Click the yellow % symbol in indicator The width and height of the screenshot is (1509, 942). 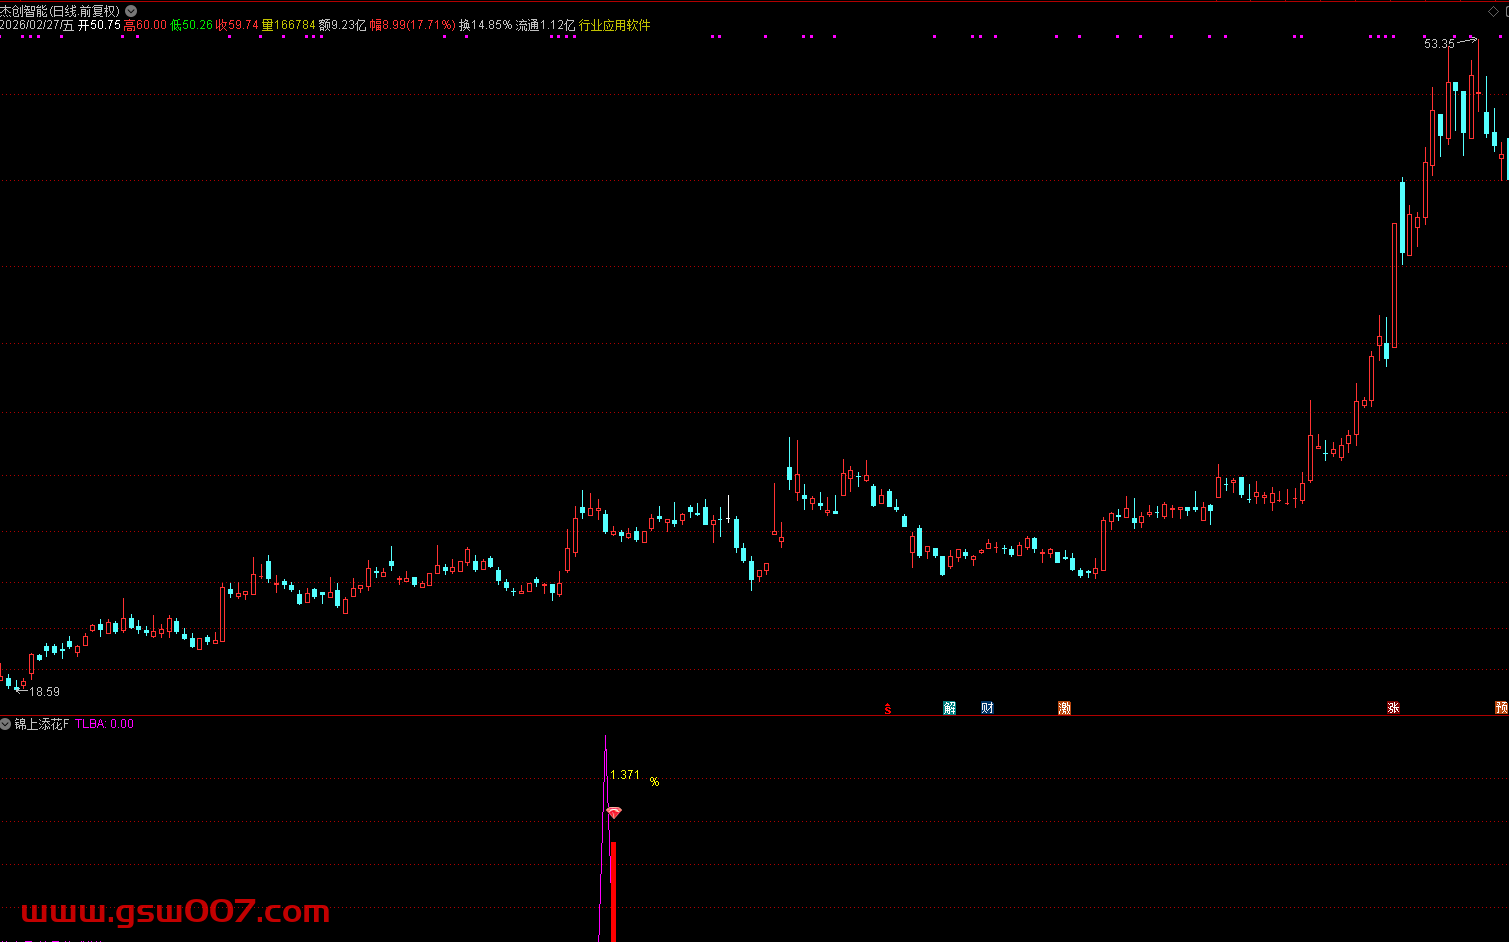click(654, 782)
